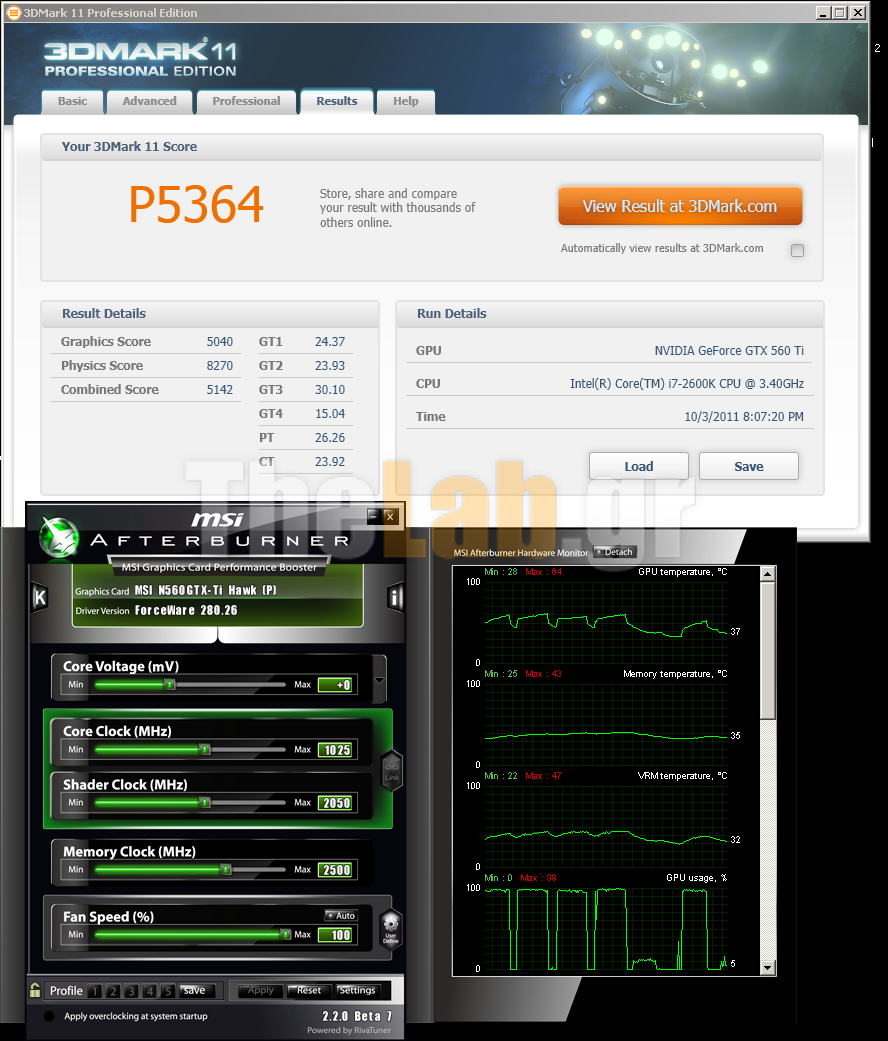Click the Detach button on Hardware Monitor

click(x=616, y=552)
